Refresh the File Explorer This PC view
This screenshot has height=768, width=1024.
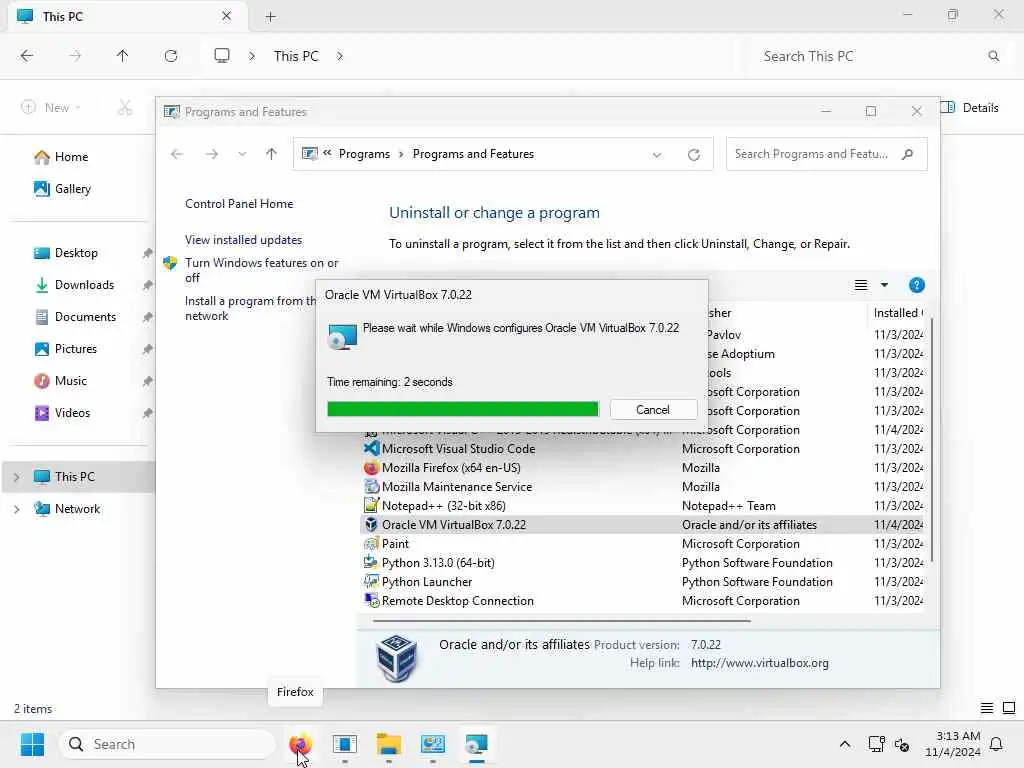tap(170, 56)
